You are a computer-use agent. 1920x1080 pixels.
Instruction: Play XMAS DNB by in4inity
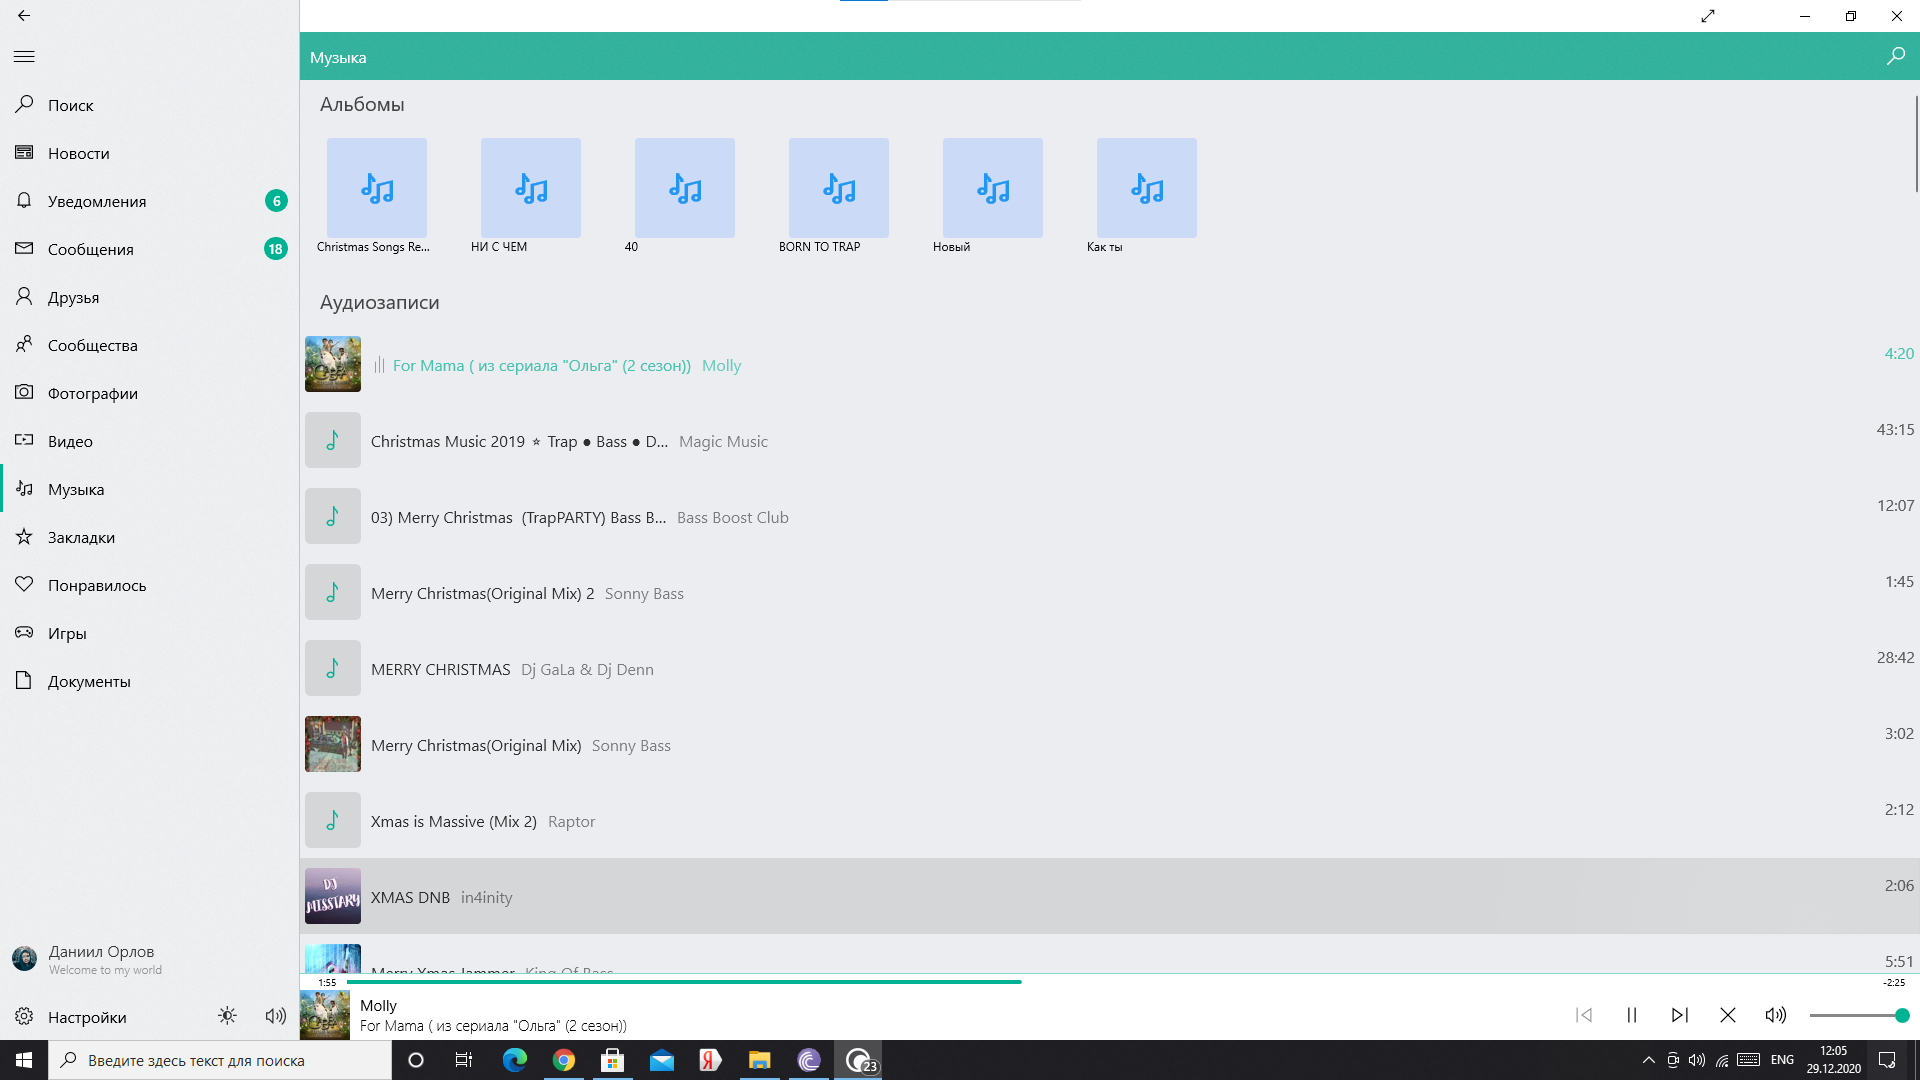[410, 897]
